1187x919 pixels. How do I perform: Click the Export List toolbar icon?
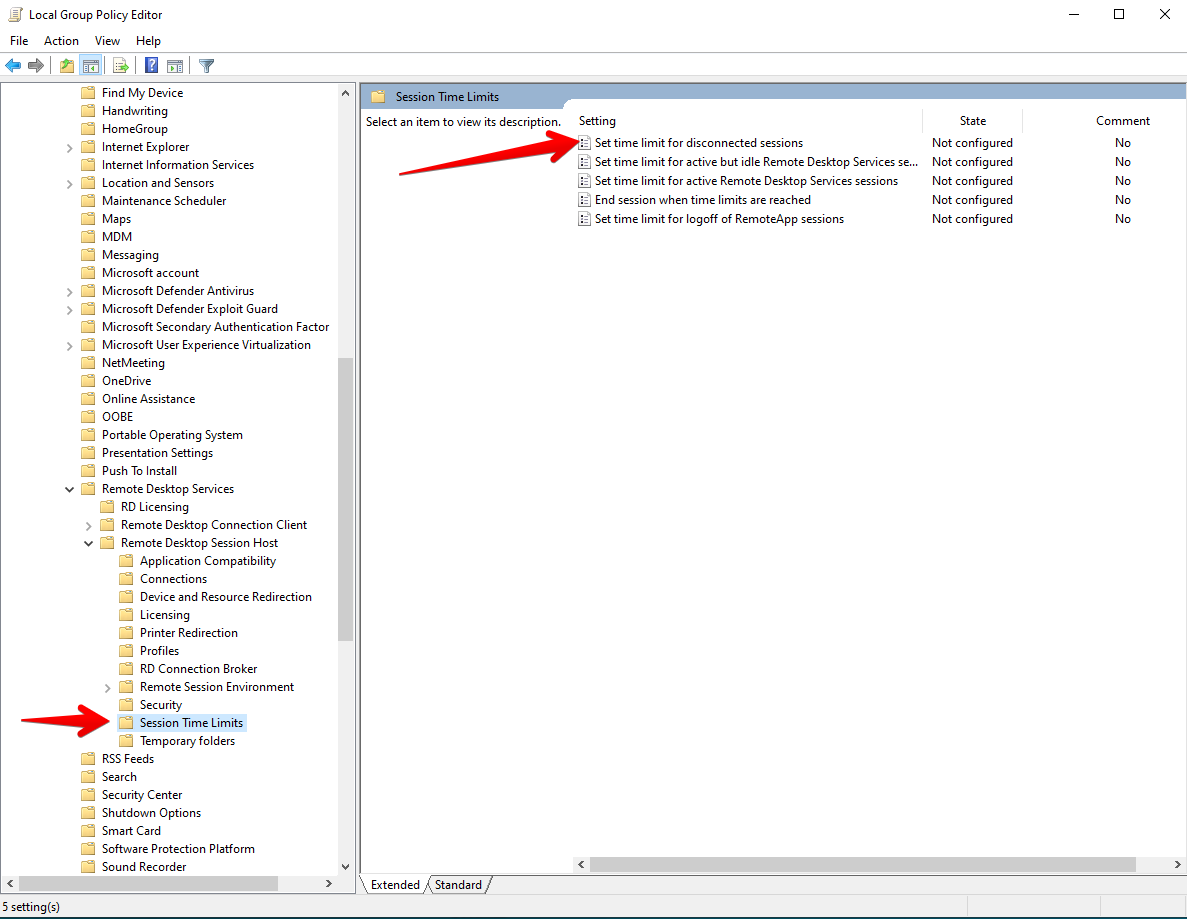[x=121, y=66]
